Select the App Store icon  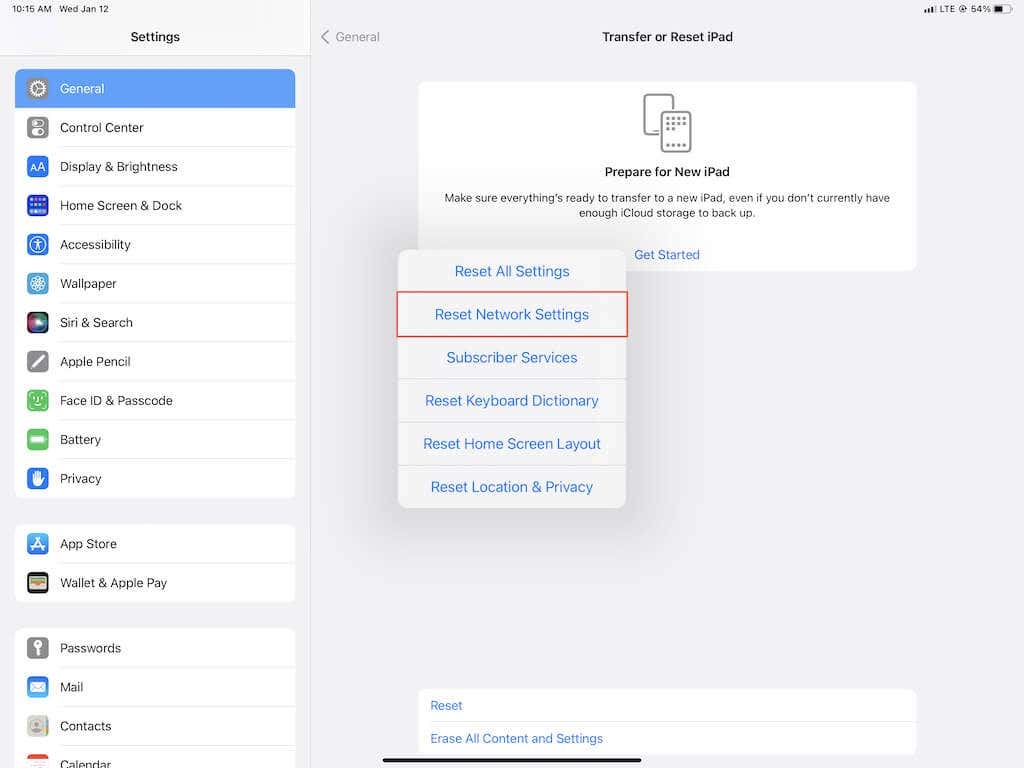tap(37, 543)
